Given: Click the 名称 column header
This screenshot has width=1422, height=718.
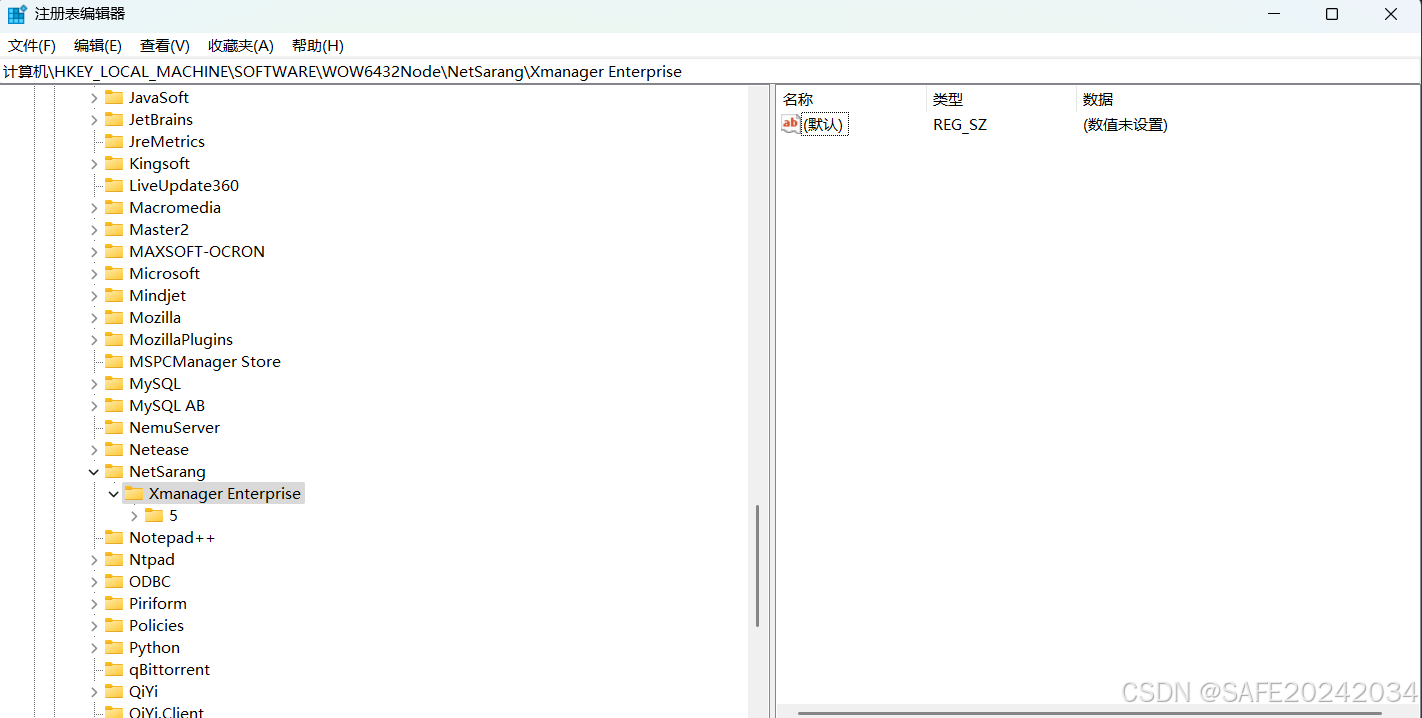Looking at the screenshot, I should point(852,99).
